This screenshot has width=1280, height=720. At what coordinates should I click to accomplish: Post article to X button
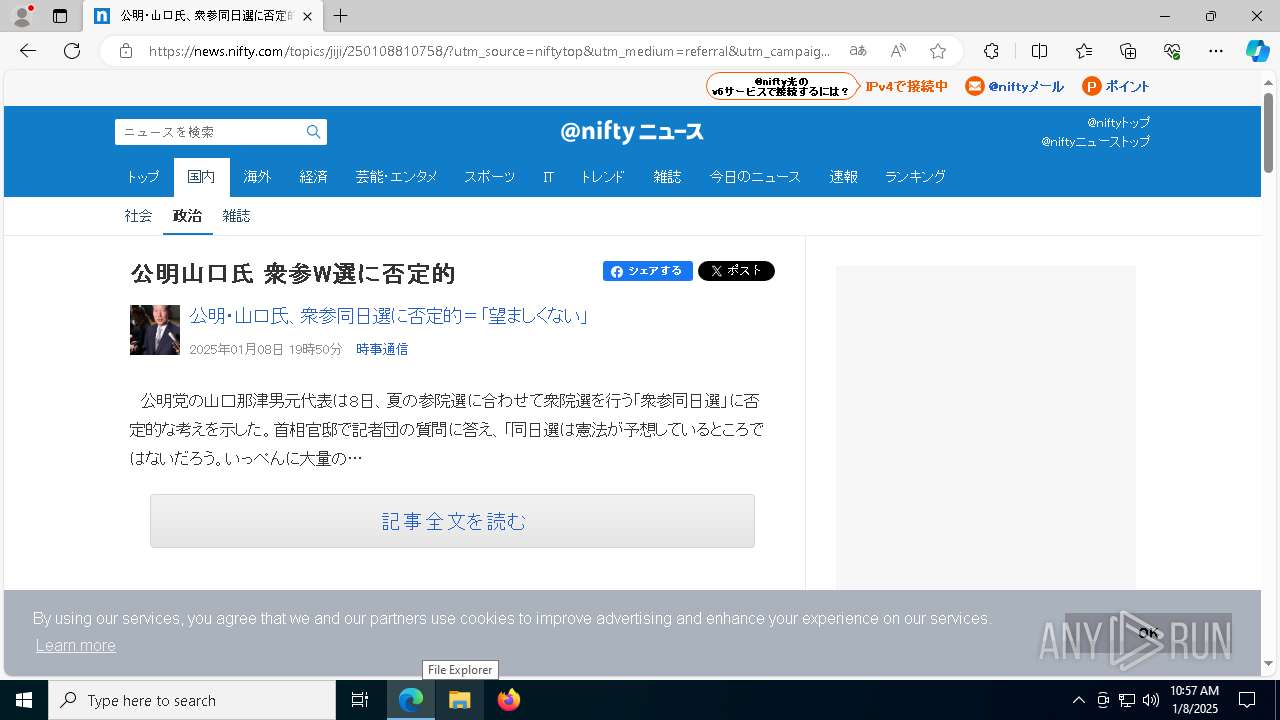[736, 271]
